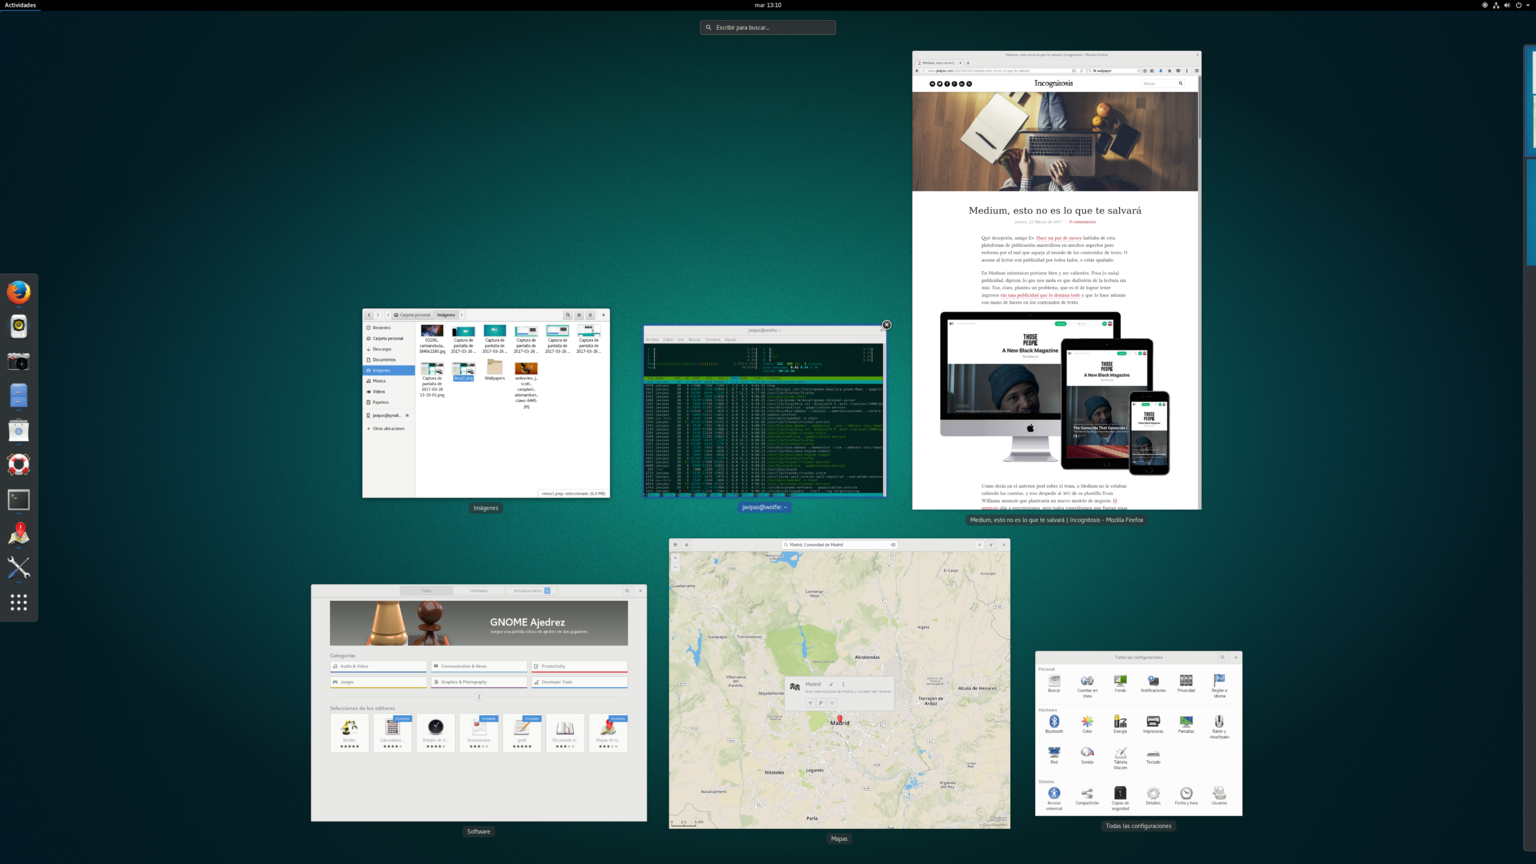Open the wrench and screwdriver settings icon
The height and width of the screenshot is (864, 1536).
(18, 568)
